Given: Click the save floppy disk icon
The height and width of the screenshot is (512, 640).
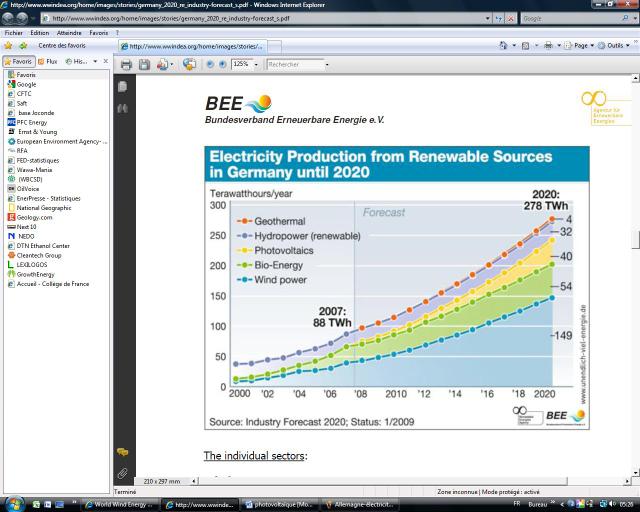Looking at the screenshot, I should pyautogui.click(x=145, y=64).
